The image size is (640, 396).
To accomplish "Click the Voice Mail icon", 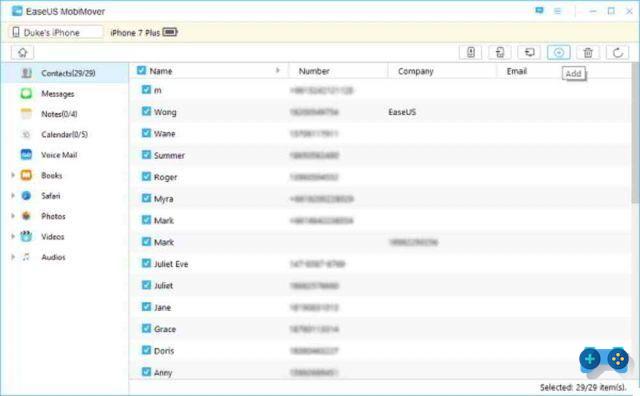I will coord(26,155).
